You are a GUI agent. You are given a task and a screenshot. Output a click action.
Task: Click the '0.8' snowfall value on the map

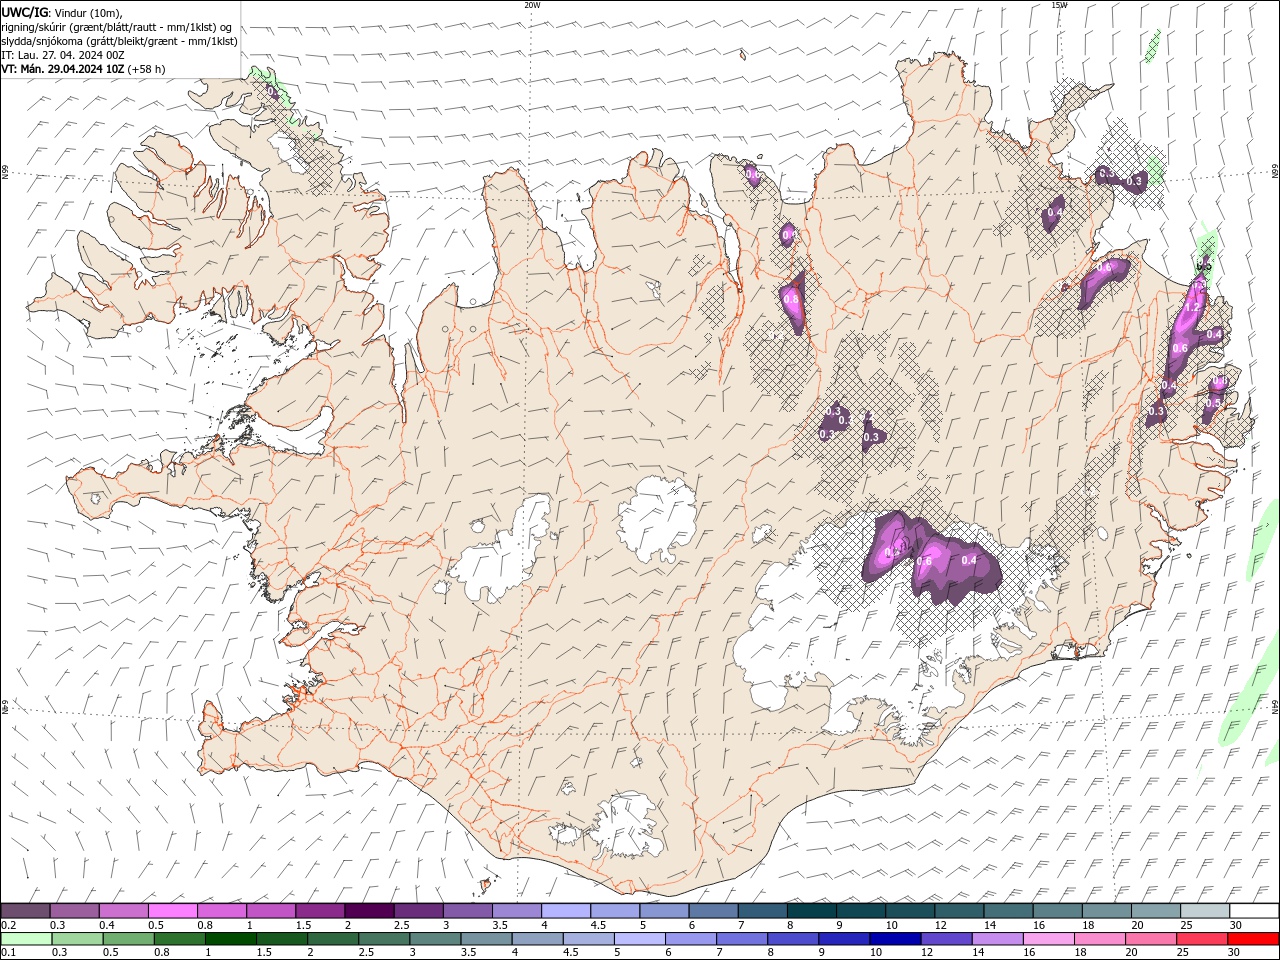pos(791,299)
